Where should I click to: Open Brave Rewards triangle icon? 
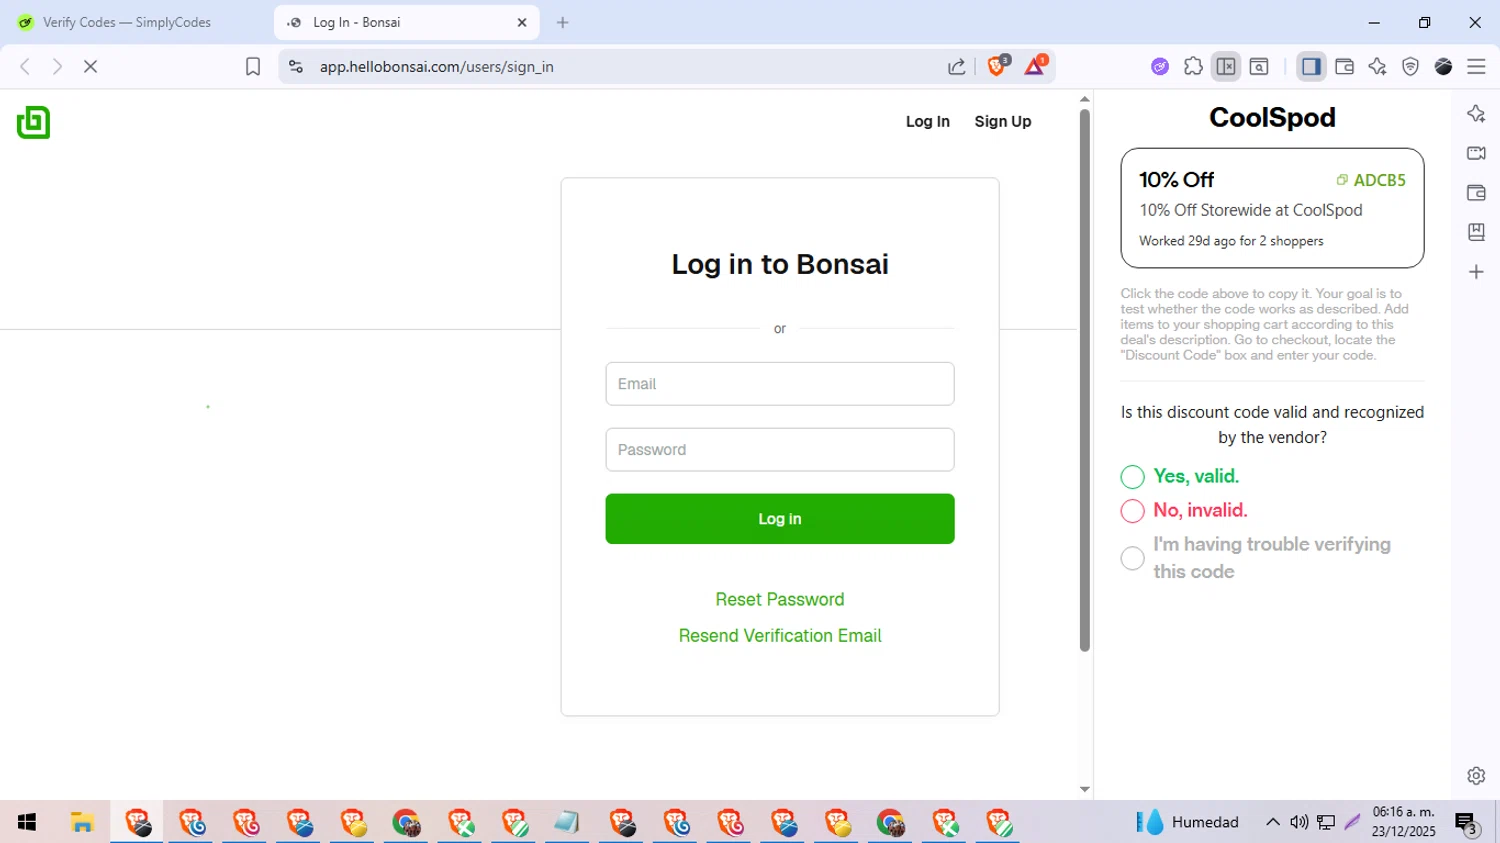pyautogui.click(x=1035, y=66)
